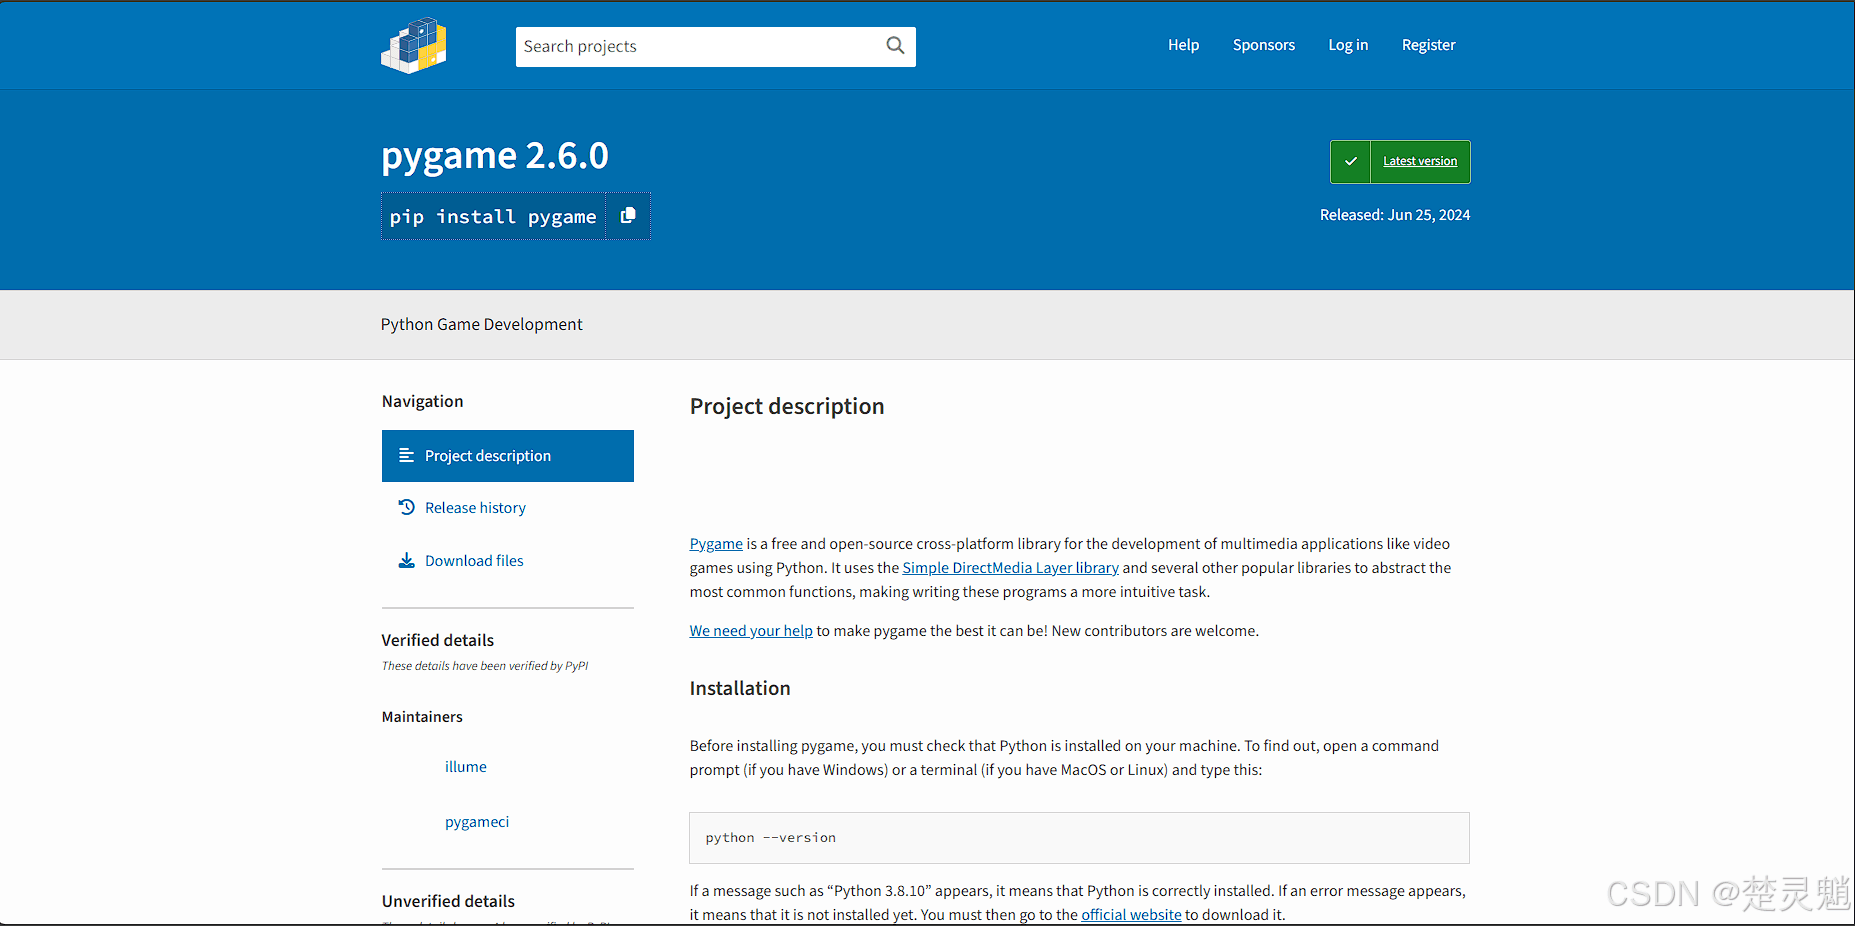Screen dimensions: 1855x926
Task: Click the PyPI logo icon
Action: click(x=414, y=46)
